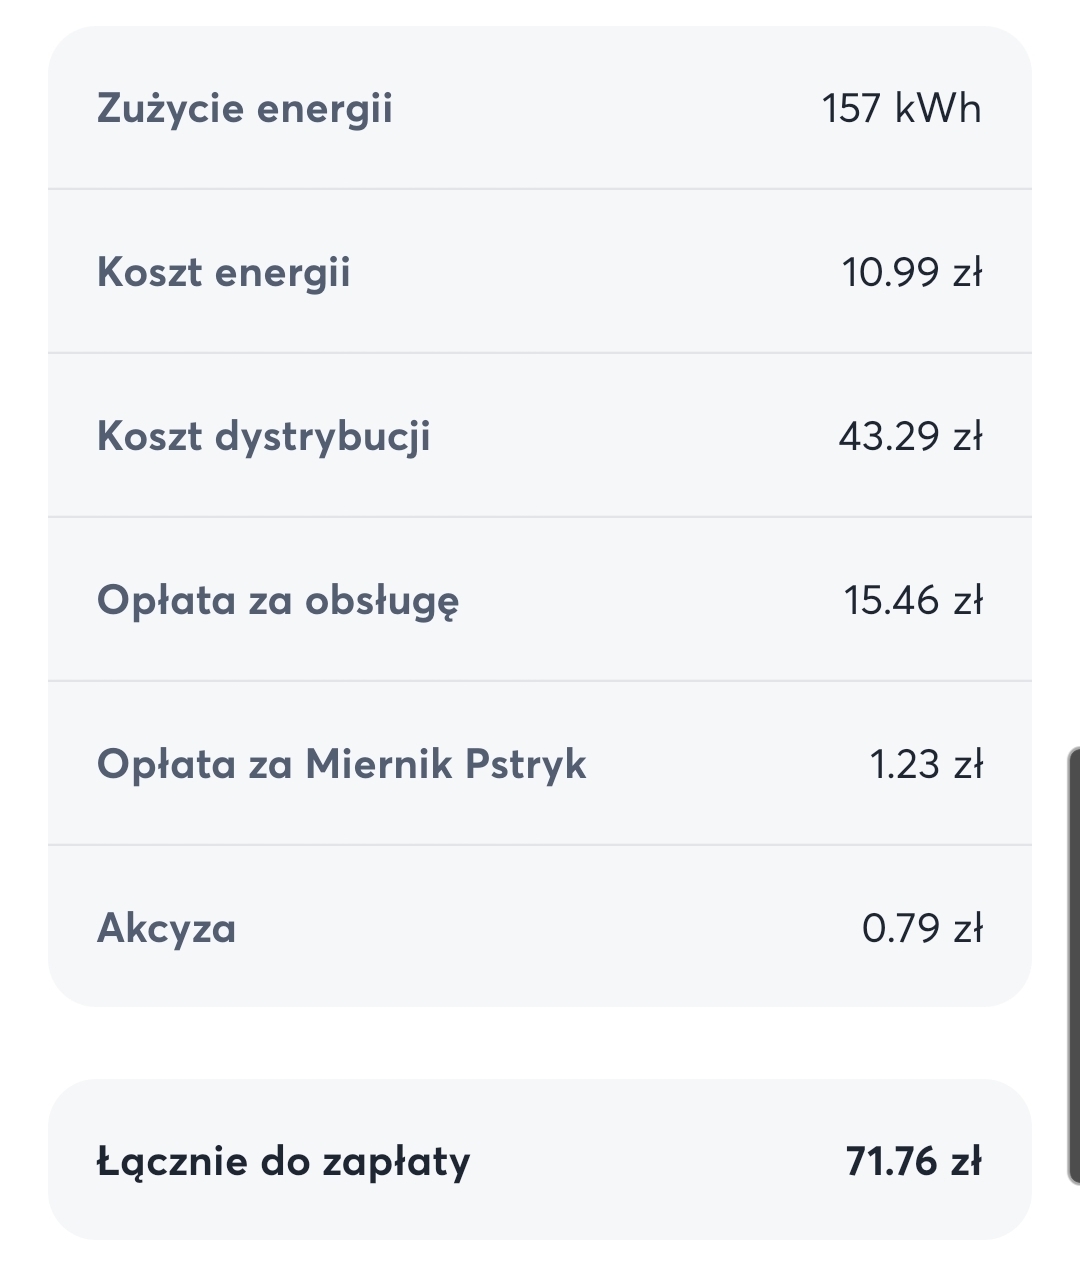
Task: Click the 1.23 zł meter fee value
Action: tap(926, 764)
